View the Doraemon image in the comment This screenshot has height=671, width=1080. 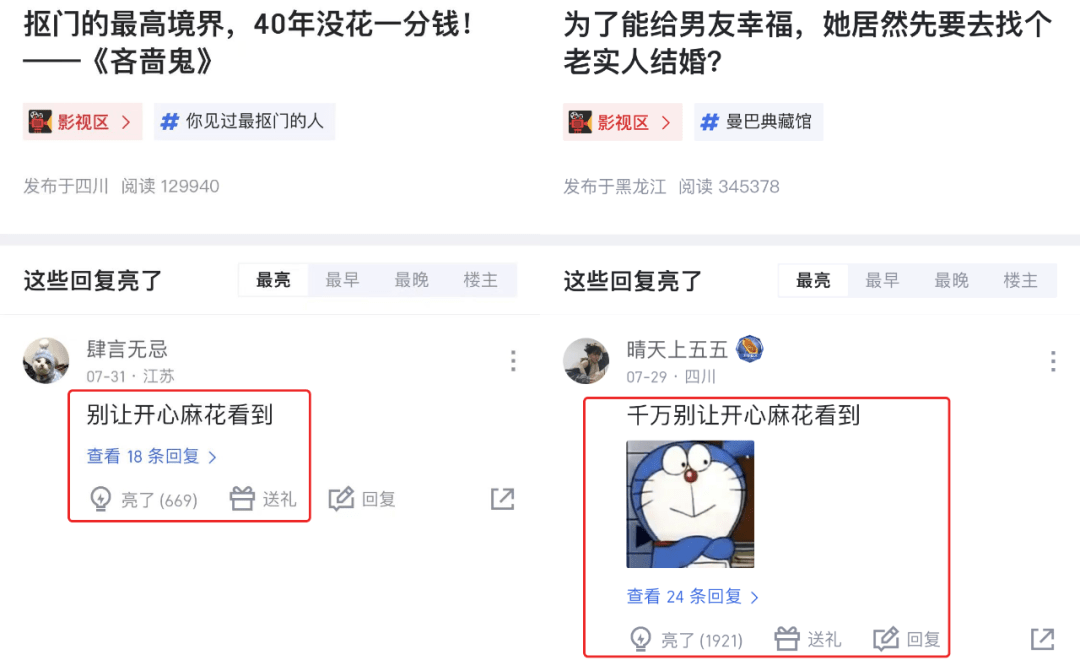690,504
